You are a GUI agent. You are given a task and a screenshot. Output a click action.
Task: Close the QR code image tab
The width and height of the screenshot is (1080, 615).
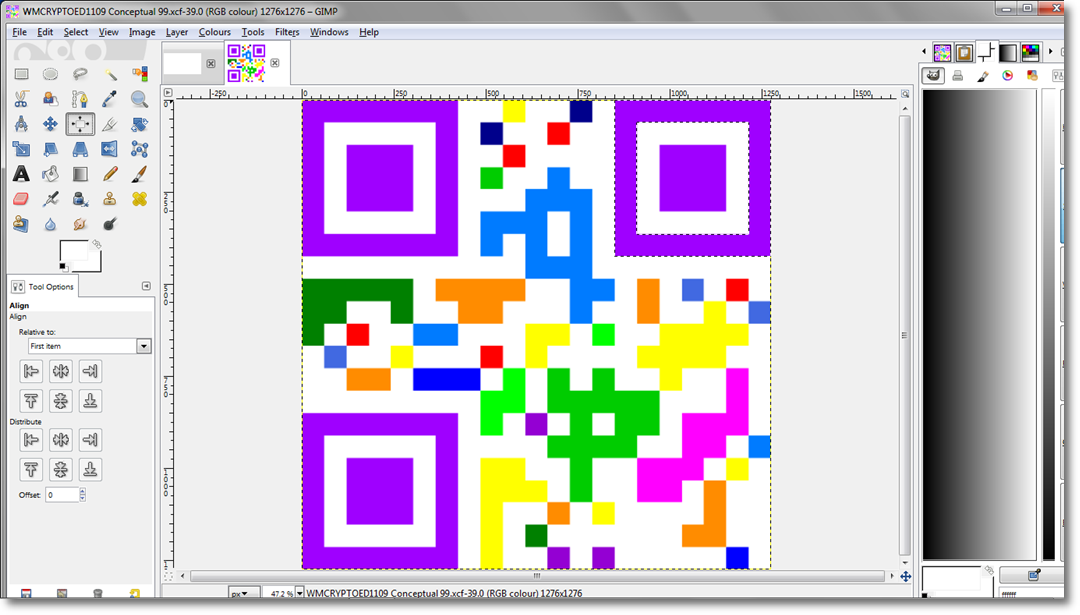[275, 63]
